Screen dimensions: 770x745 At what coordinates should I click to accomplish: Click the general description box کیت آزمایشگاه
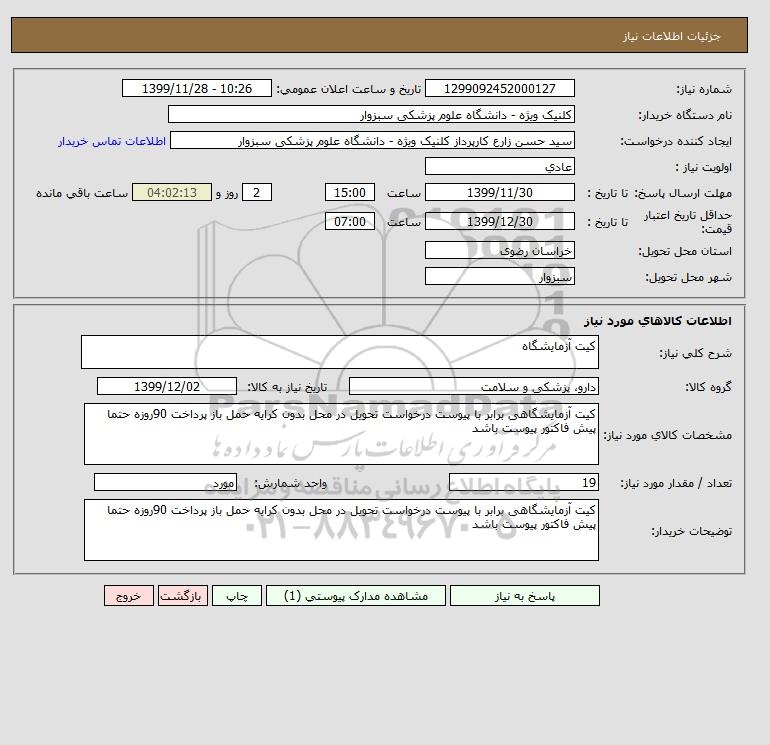point(340,352)
